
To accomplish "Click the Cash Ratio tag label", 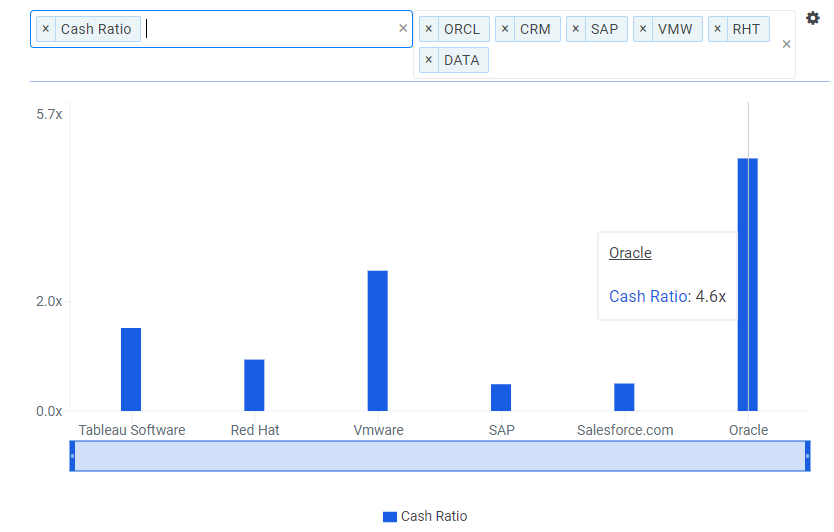I will (96, 29).
